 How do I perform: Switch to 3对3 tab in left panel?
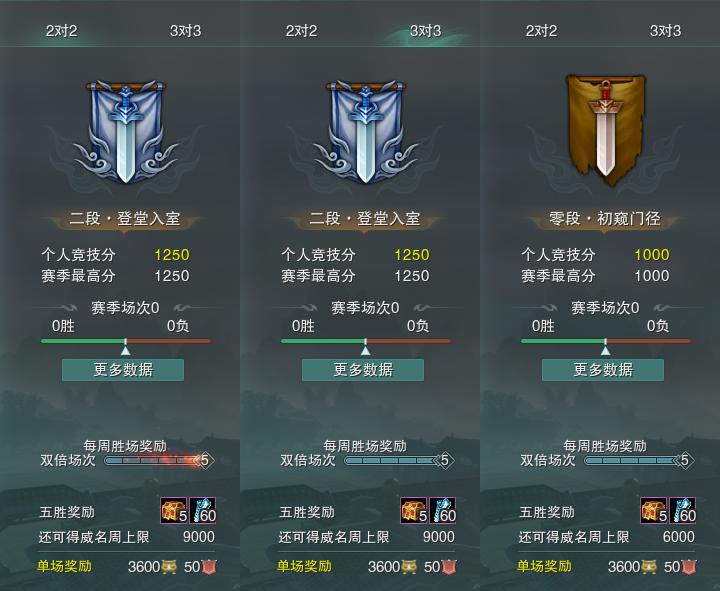point(186,31)
